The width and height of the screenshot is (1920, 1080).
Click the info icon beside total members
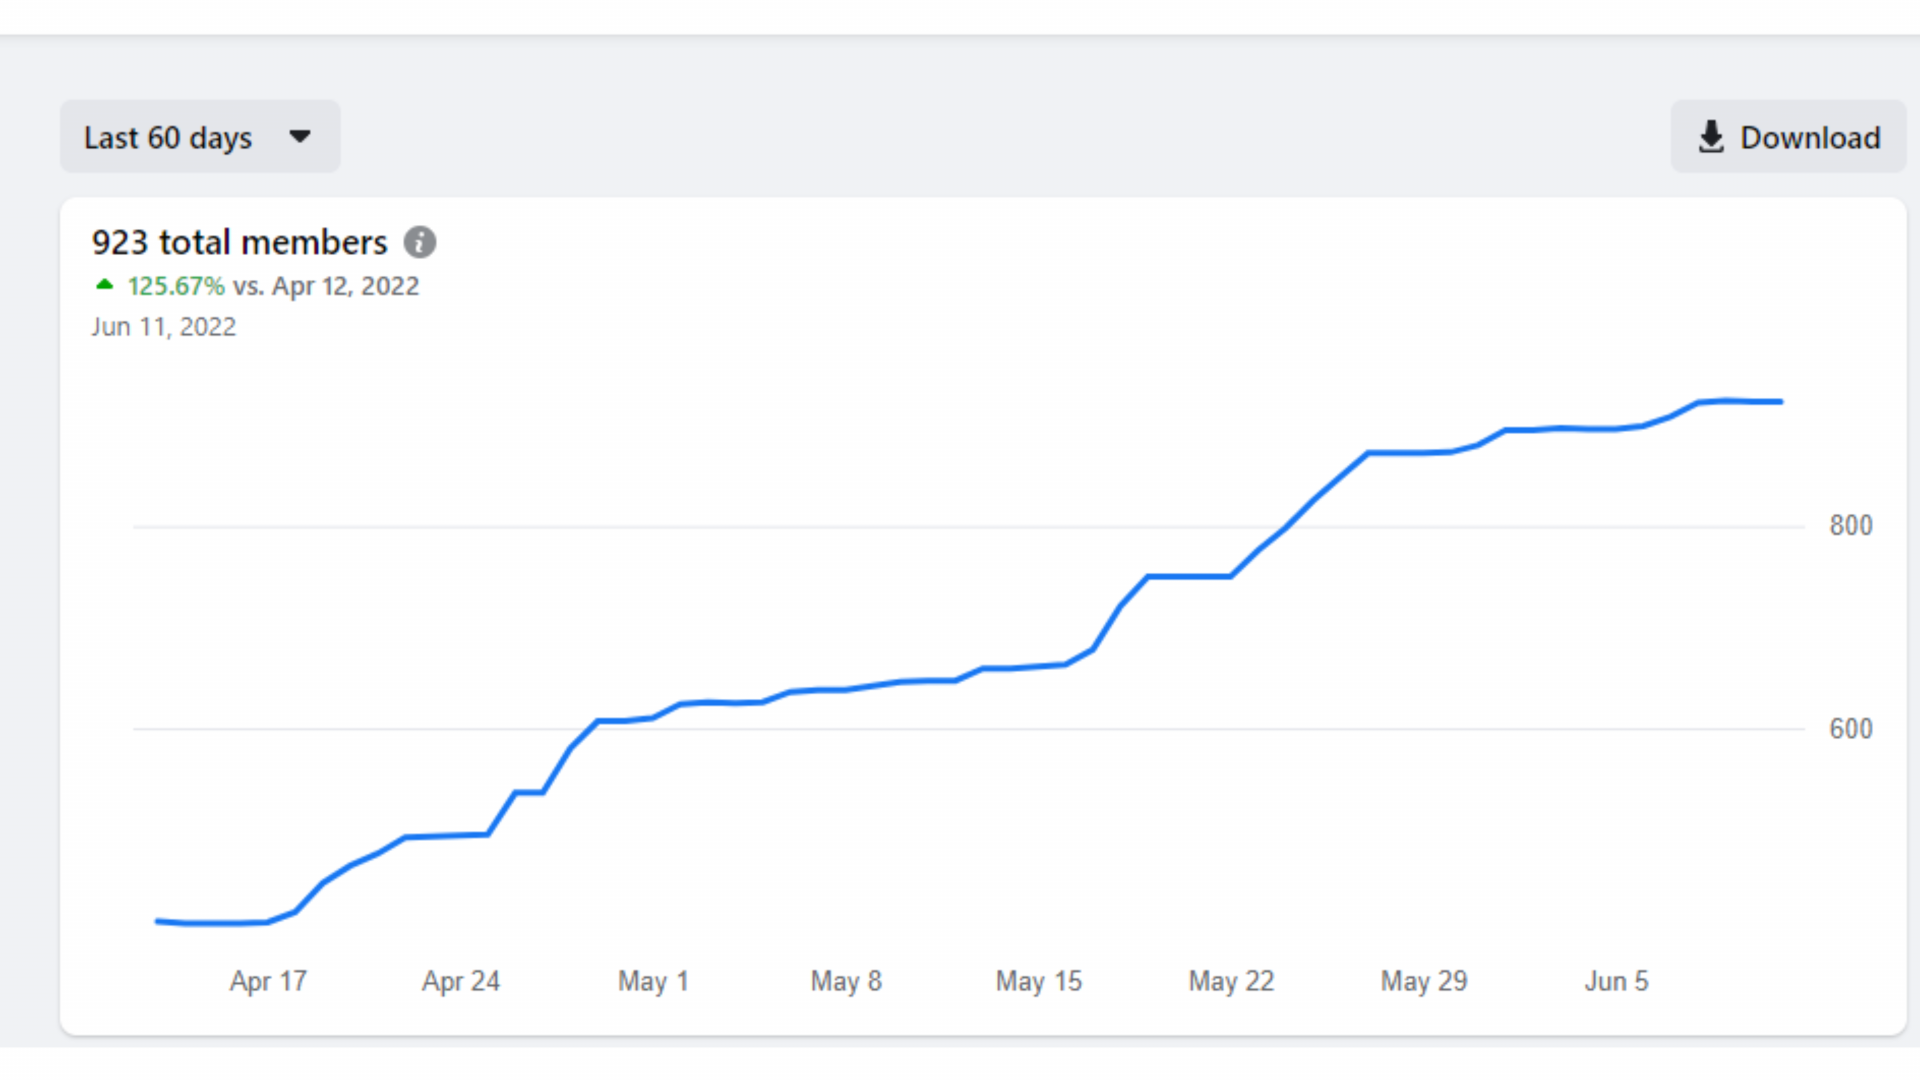(420, 242)
